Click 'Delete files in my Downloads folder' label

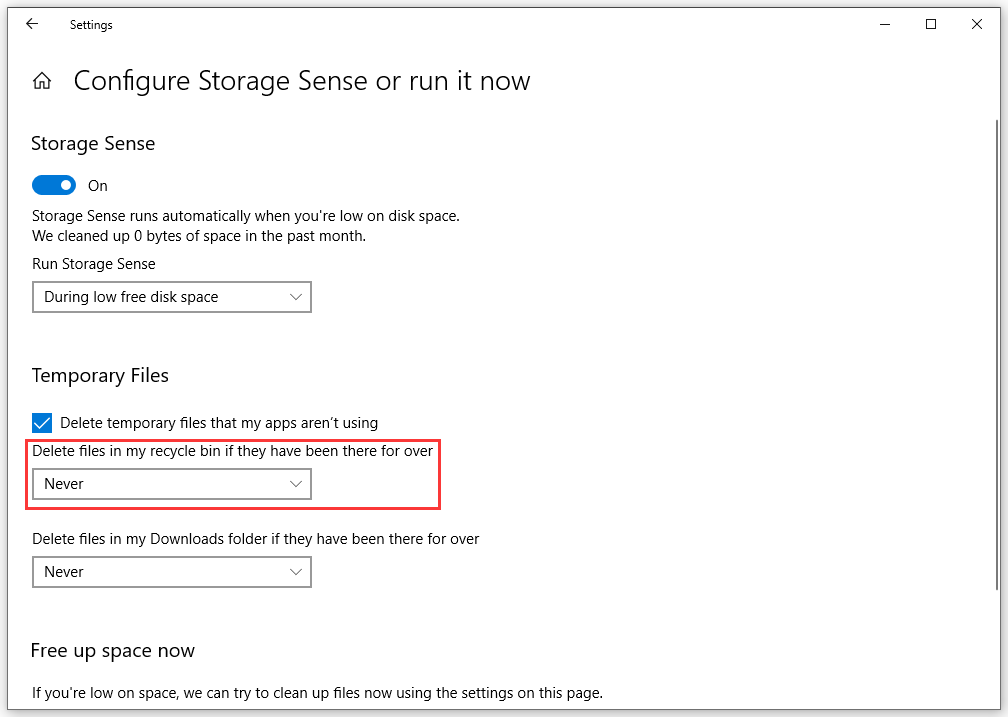(255, 539)
